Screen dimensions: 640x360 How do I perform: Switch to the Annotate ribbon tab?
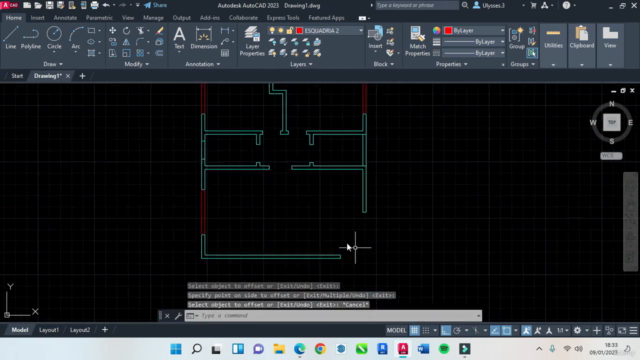point(65,18)
